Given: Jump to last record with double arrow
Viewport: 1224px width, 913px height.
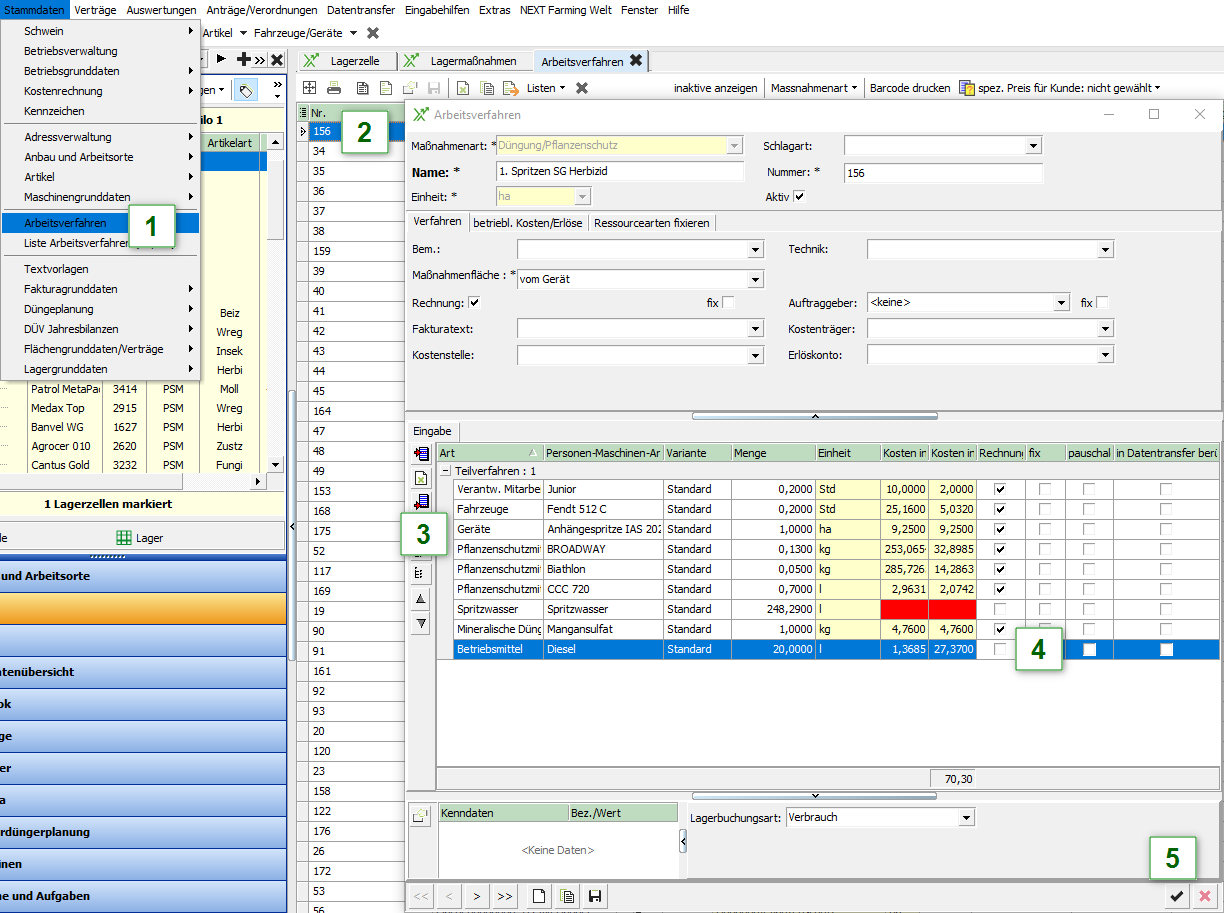Looking at the screenshot, I should [505, 897].
